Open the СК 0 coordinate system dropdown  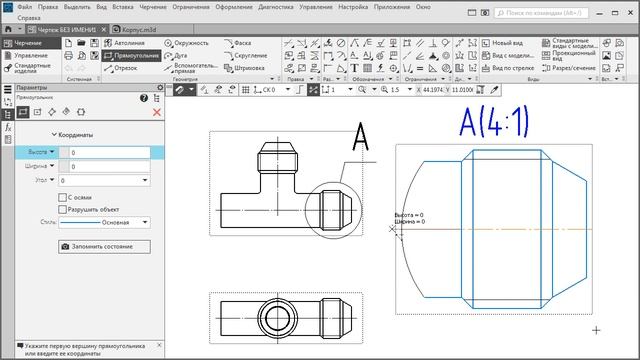click(288, 89)
